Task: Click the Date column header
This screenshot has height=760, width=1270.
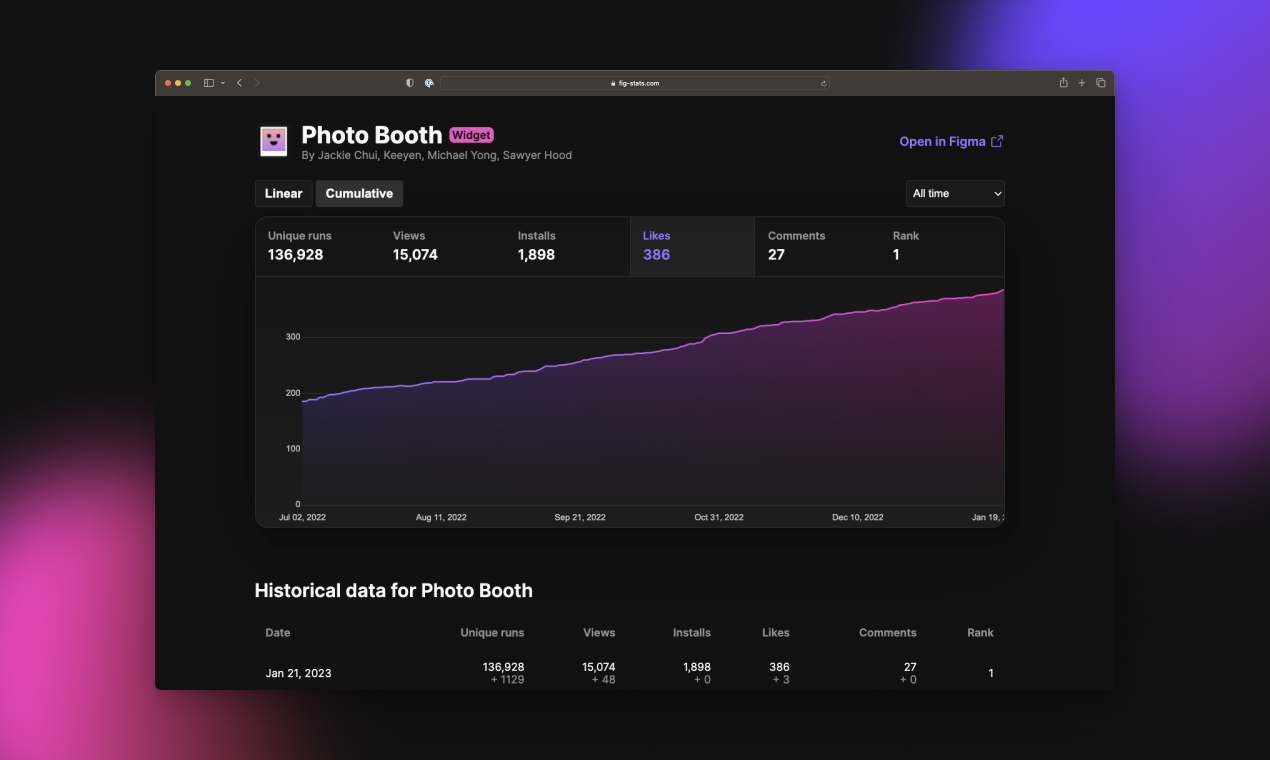Action: pos(278,633)
